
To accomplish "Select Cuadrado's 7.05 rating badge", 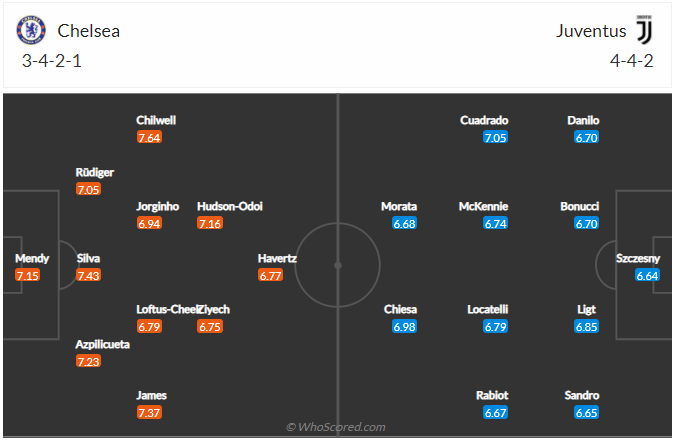I will coord(494,138).
